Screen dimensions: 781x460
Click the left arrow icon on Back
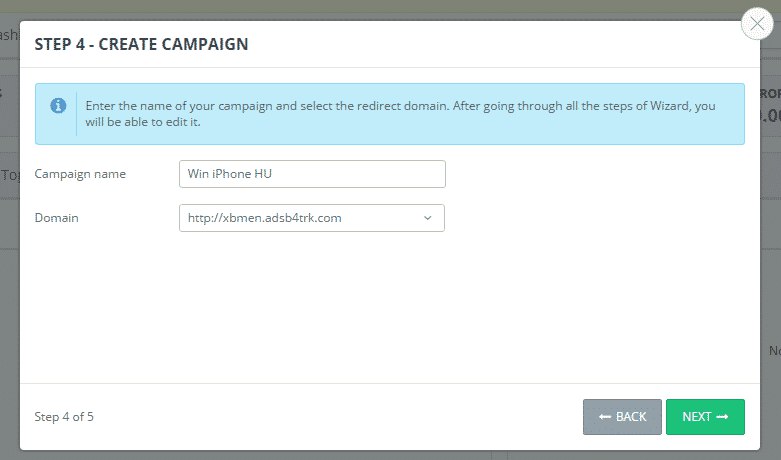pos(605,417)
